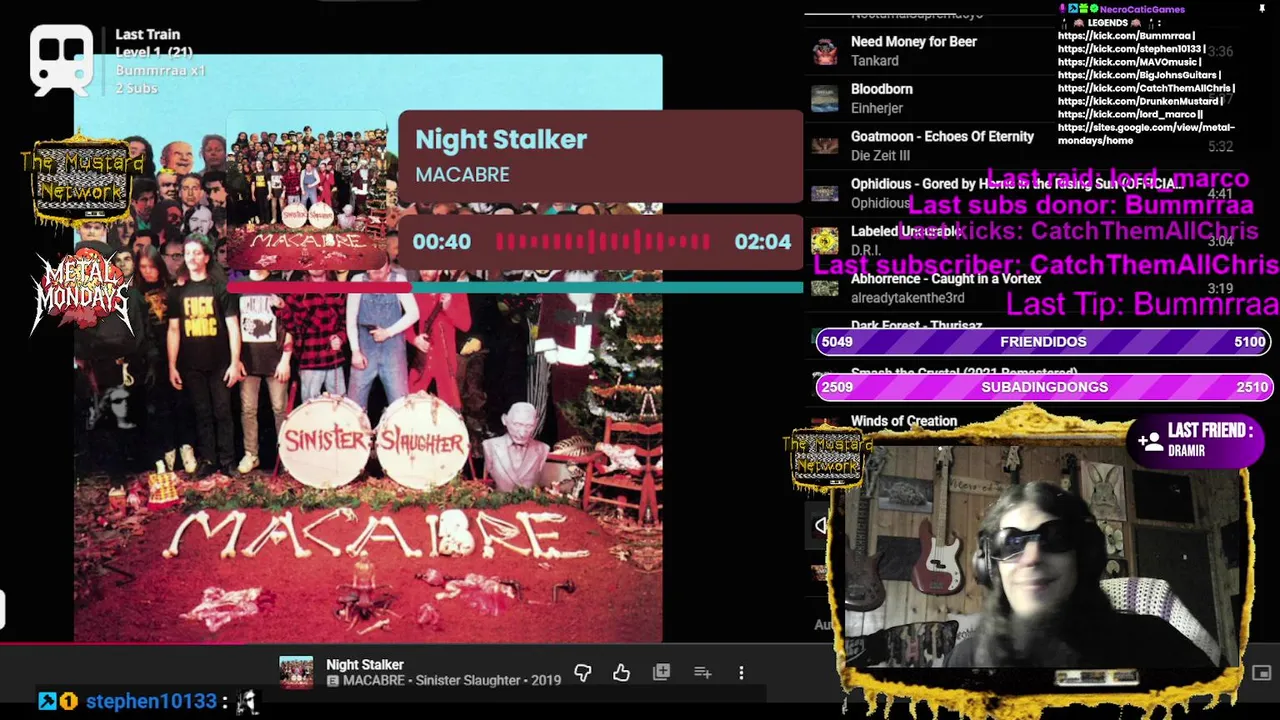Screen dimensions: 1280x720
Task: Select 'Goatmoon - Echoes Of Eternity' in queue
Action: click(x=942, y=137)
